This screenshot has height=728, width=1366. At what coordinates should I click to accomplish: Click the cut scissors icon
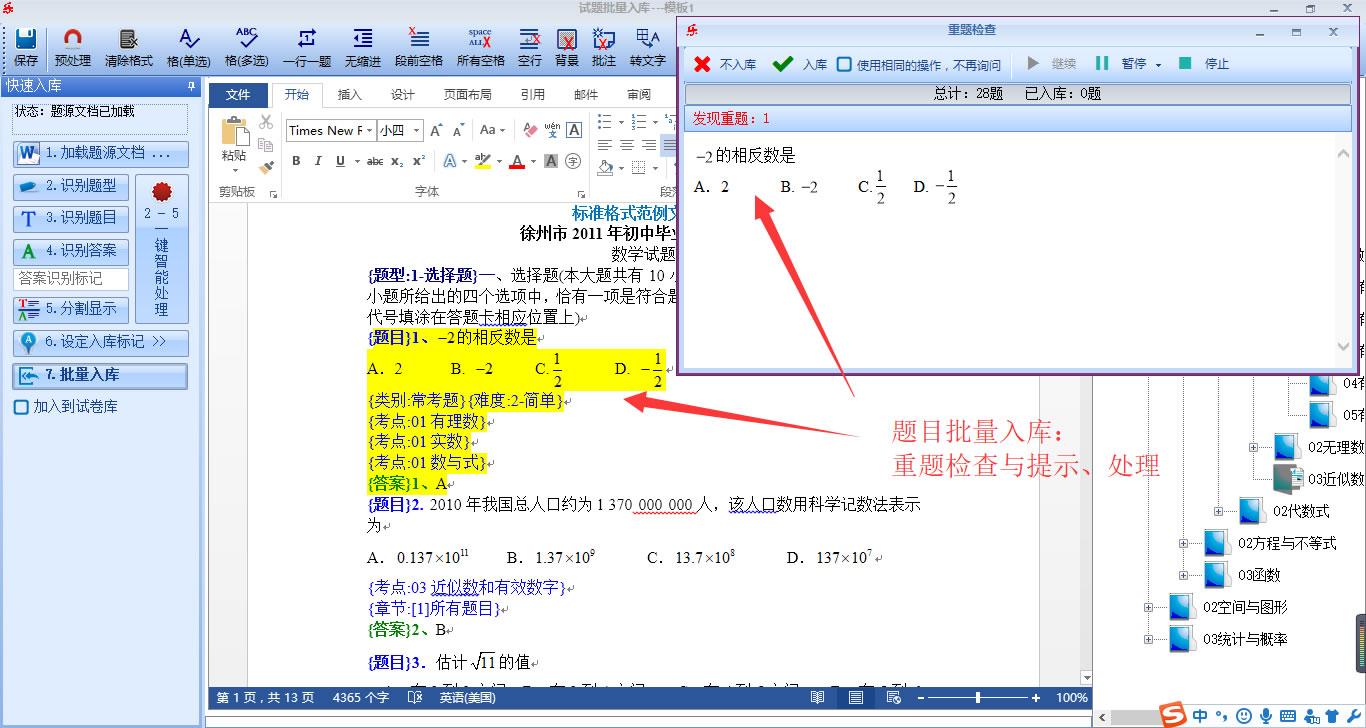pos(266,122)
